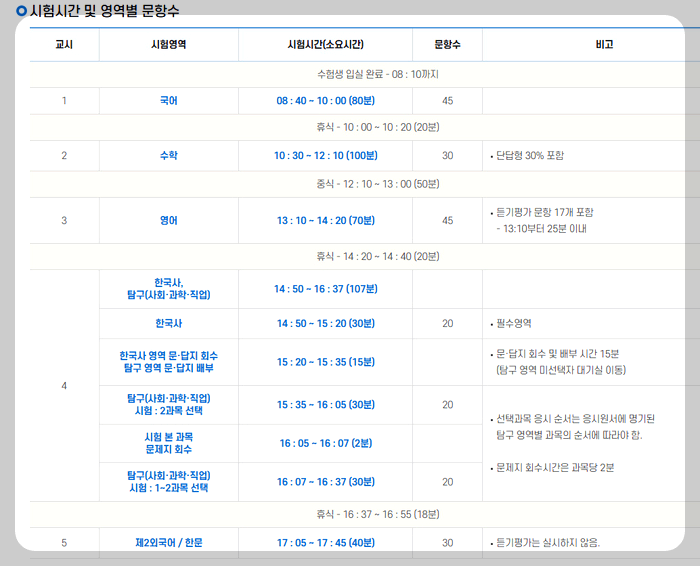Click the '문항수' column header
The image size is (700, 566).
pos(447,45)
